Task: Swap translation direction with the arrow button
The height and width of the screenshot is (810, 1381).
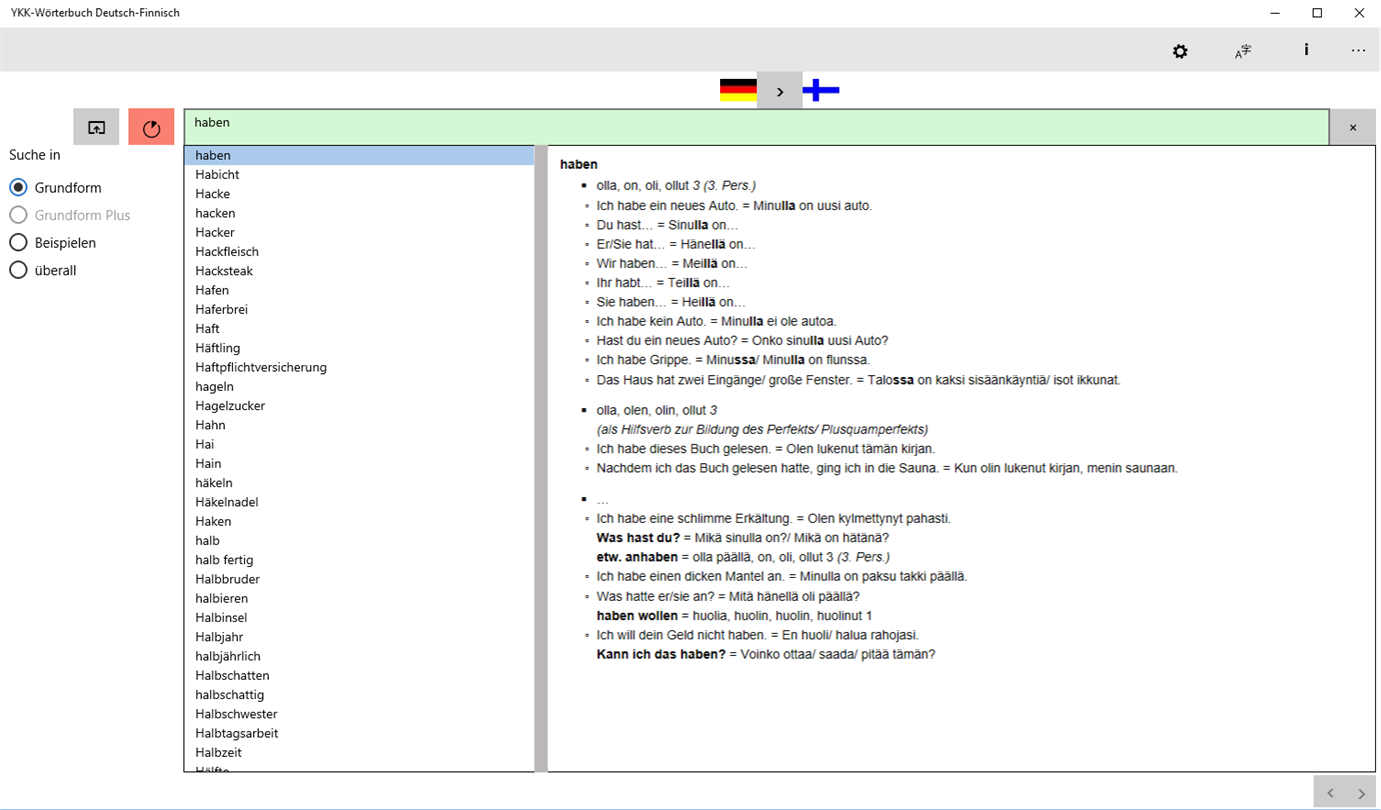Action: 780,91
